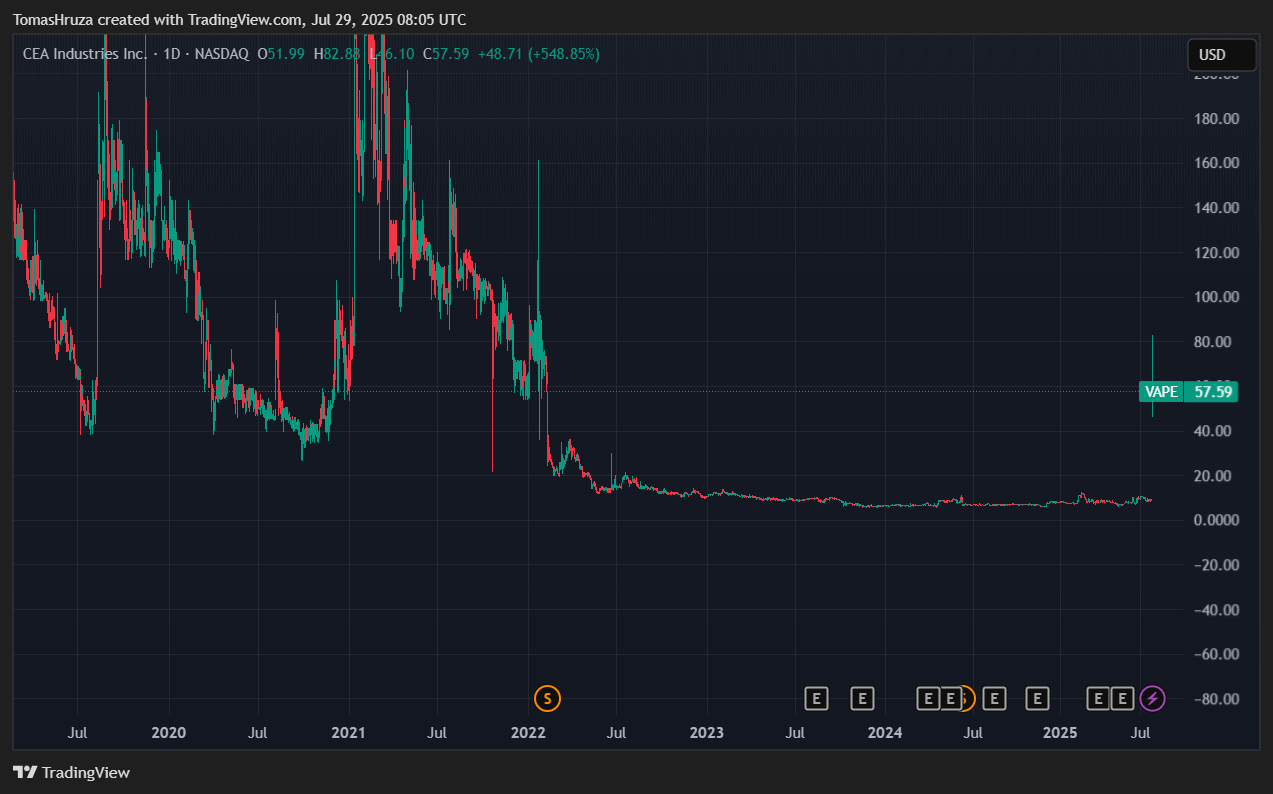Click the purple lightning event icon
The image size is (1273, 794).
[x=1152, y=698]
